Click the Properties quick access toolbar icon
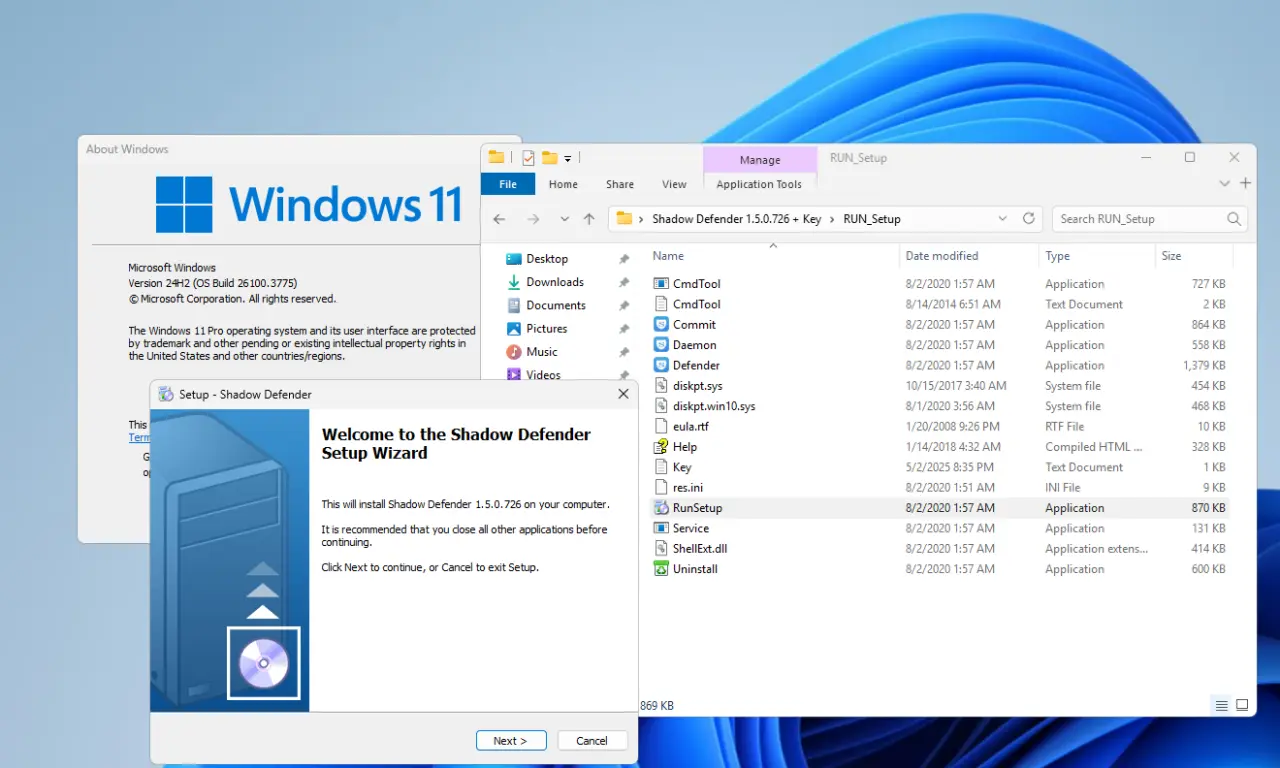1280x768 pixels. coord(528,157)
